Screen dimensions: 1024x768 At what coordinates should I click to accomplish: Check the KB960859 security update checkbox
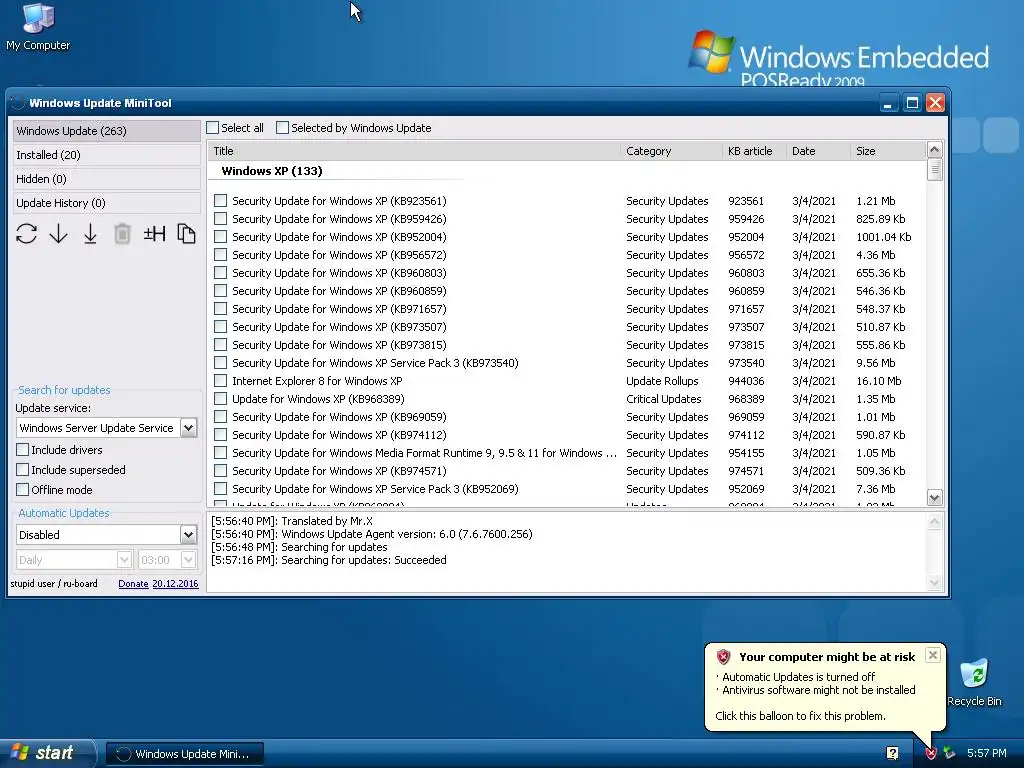[221, 291]
